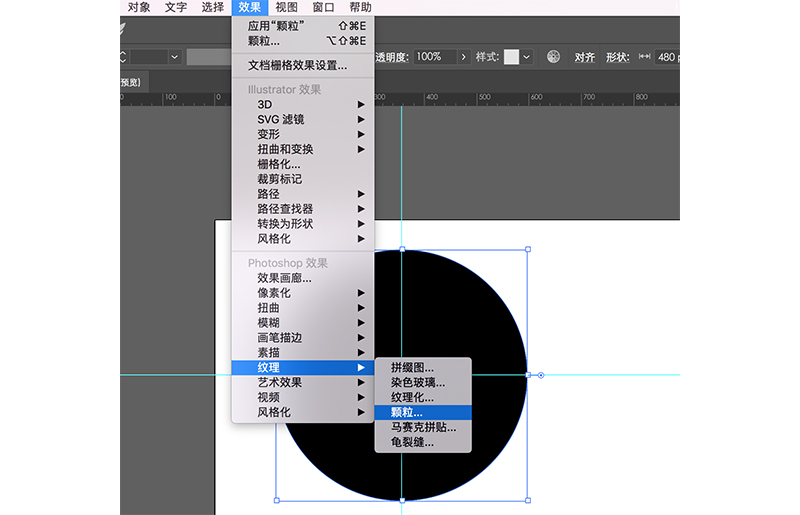The width and height of the screenshot is (800, 515).
Task: Expand the 模糊 submenu
Action: 303,323
